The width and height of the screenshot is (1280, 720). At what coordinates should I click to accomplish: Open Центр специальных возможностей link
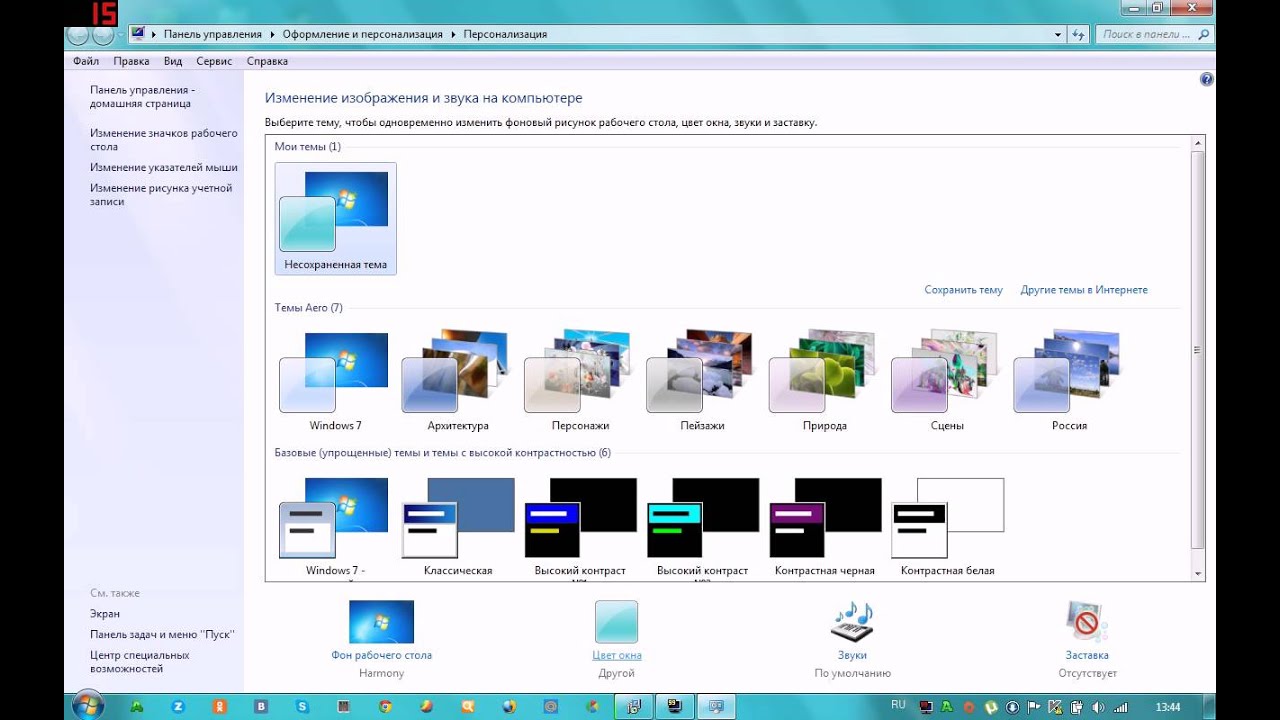point(139,662)
